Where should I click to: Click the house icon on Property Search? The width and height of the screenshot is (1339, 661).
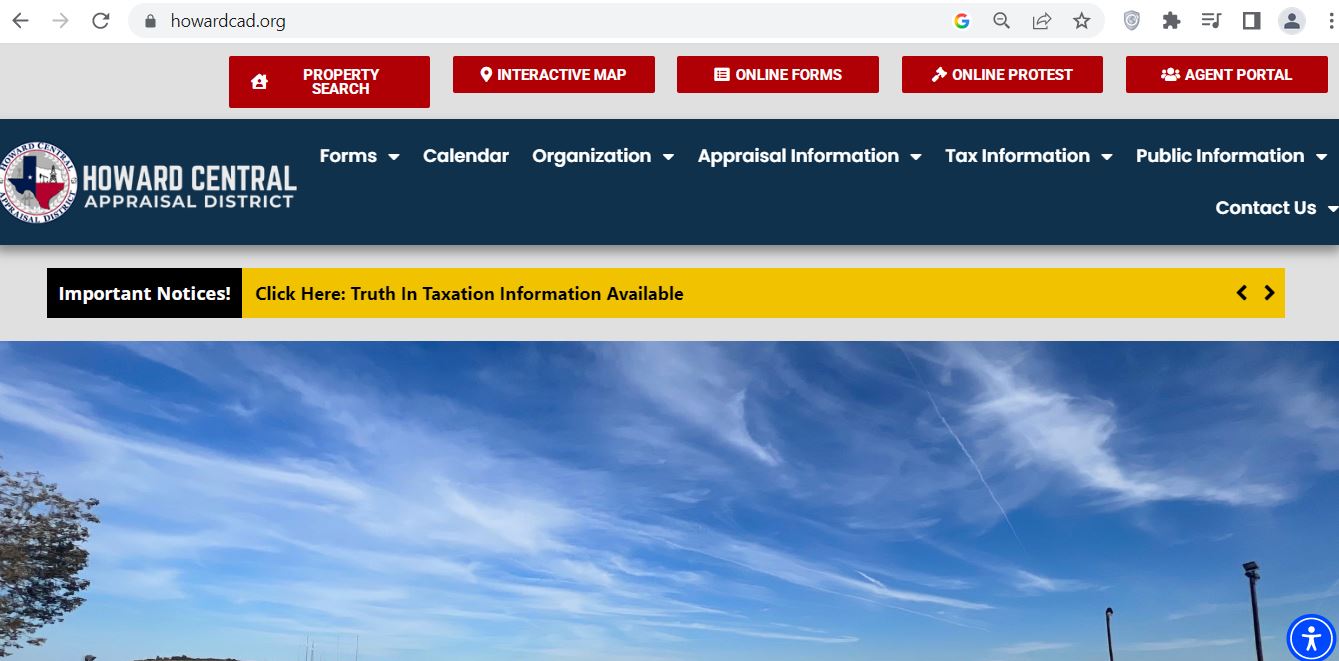260,82
